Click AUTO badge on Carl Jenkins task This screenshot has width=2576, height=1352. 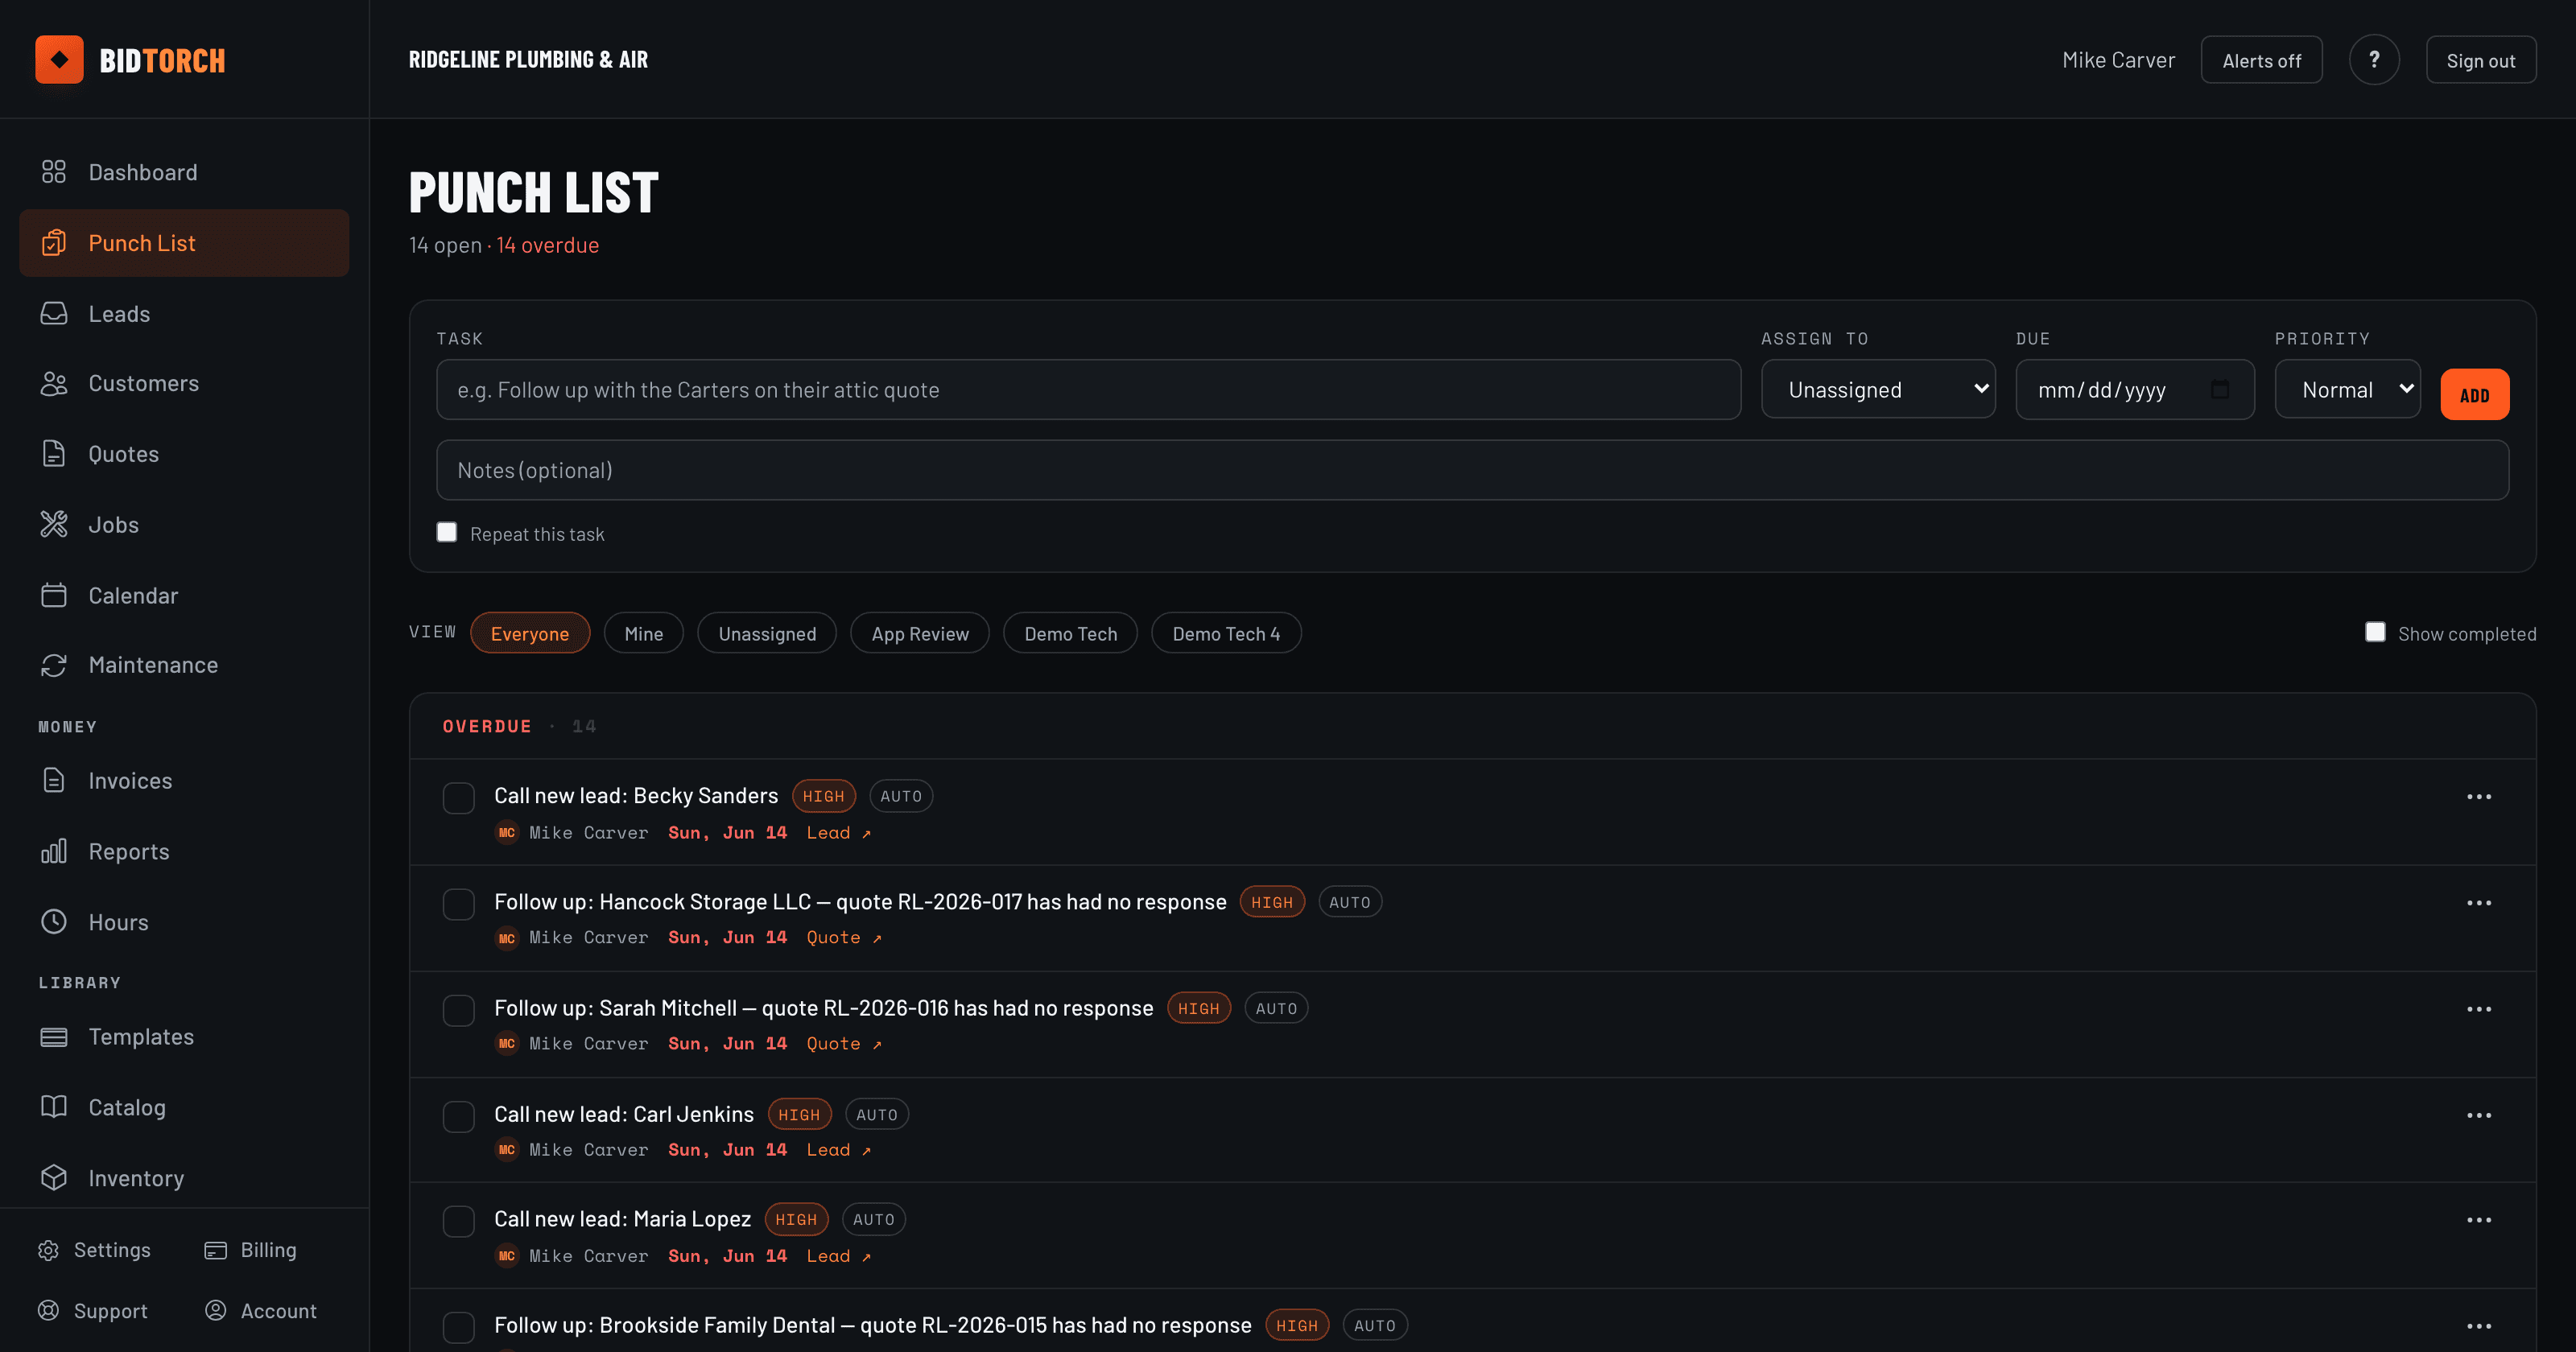coord(877,1114)
